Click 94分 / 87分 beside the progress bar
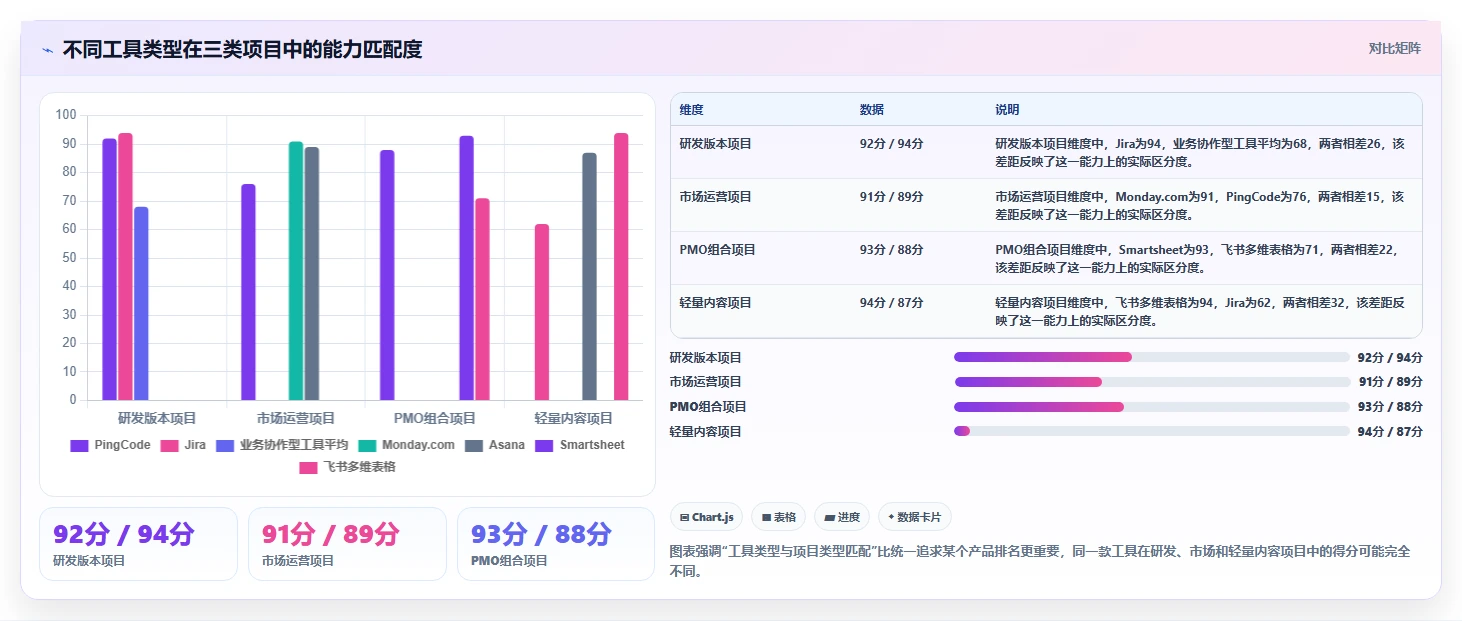1462x621 pixels. point(1390,432)
